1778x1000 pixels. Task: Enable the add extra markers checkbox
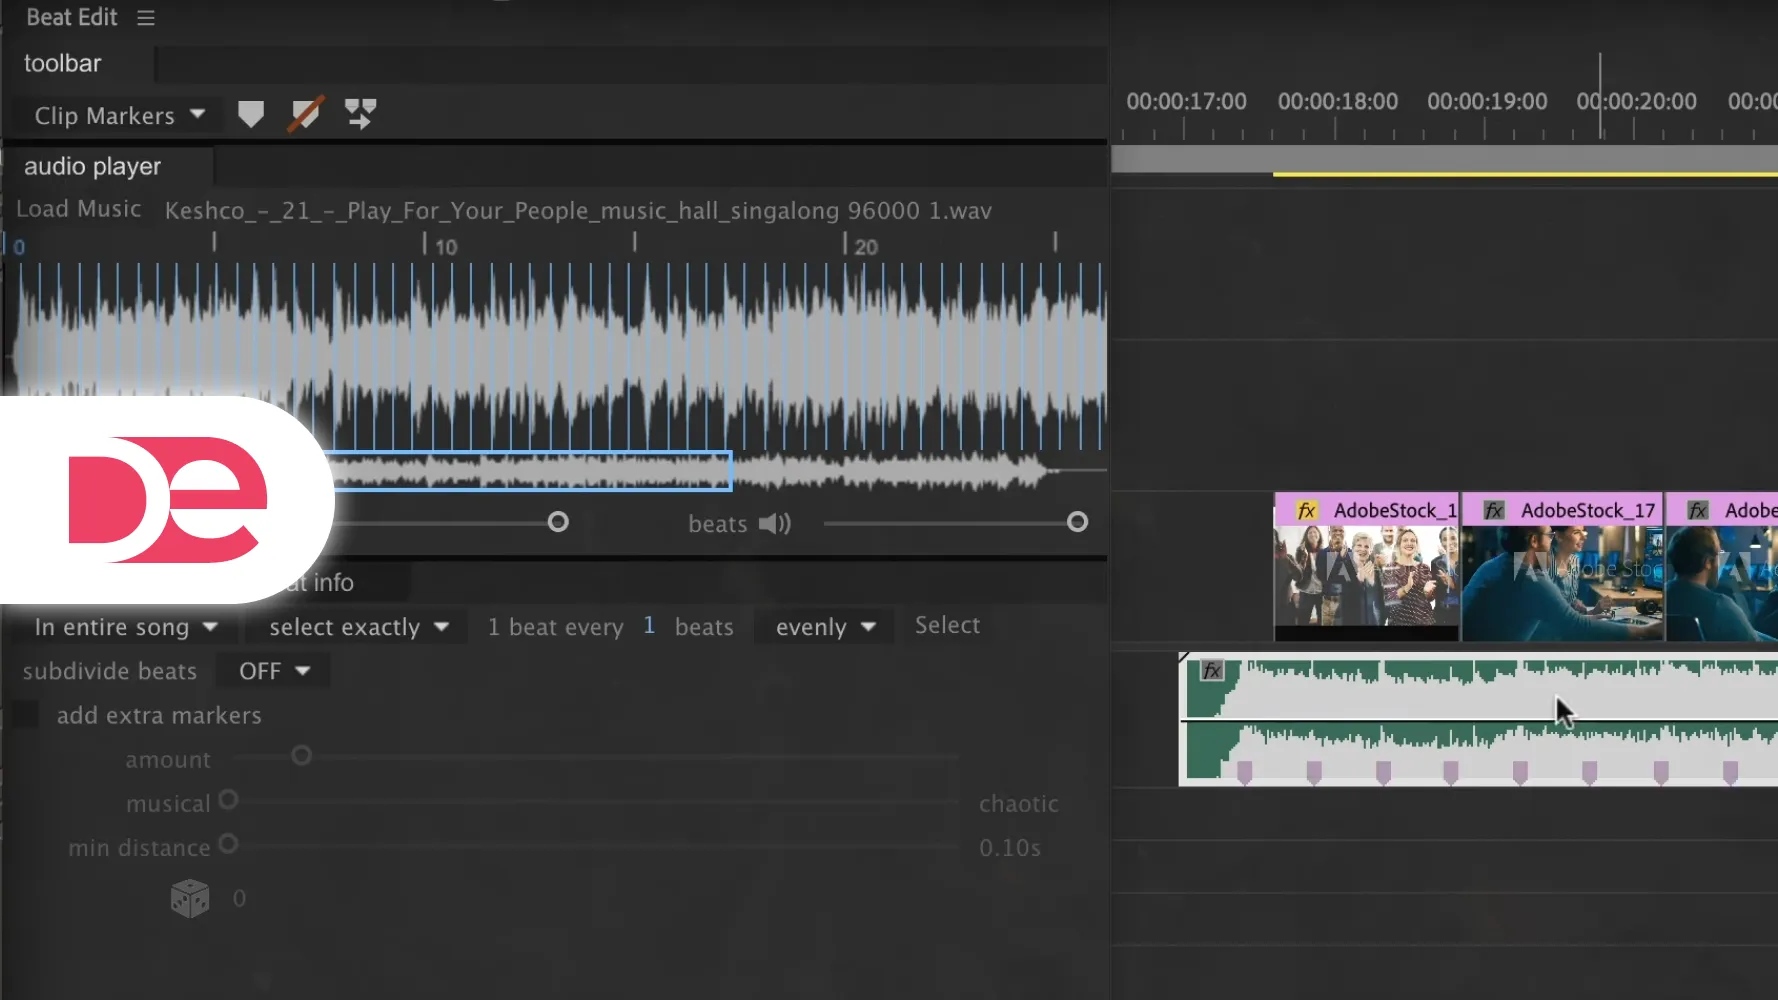coord(25,715)
